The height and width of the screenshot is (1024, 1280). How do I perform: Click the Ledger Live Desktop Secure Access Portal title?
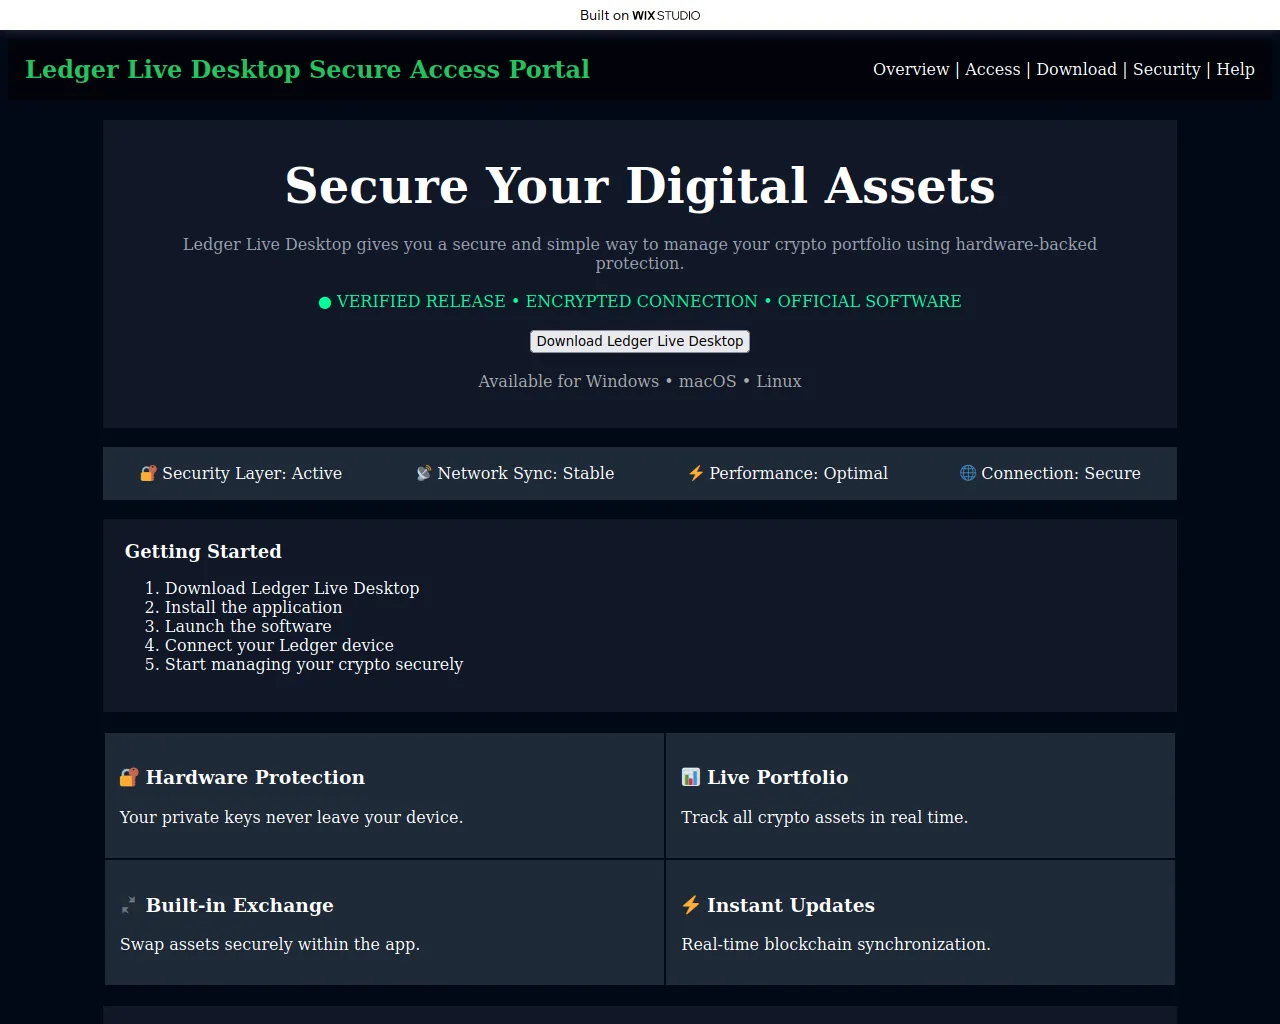(308, 69)
